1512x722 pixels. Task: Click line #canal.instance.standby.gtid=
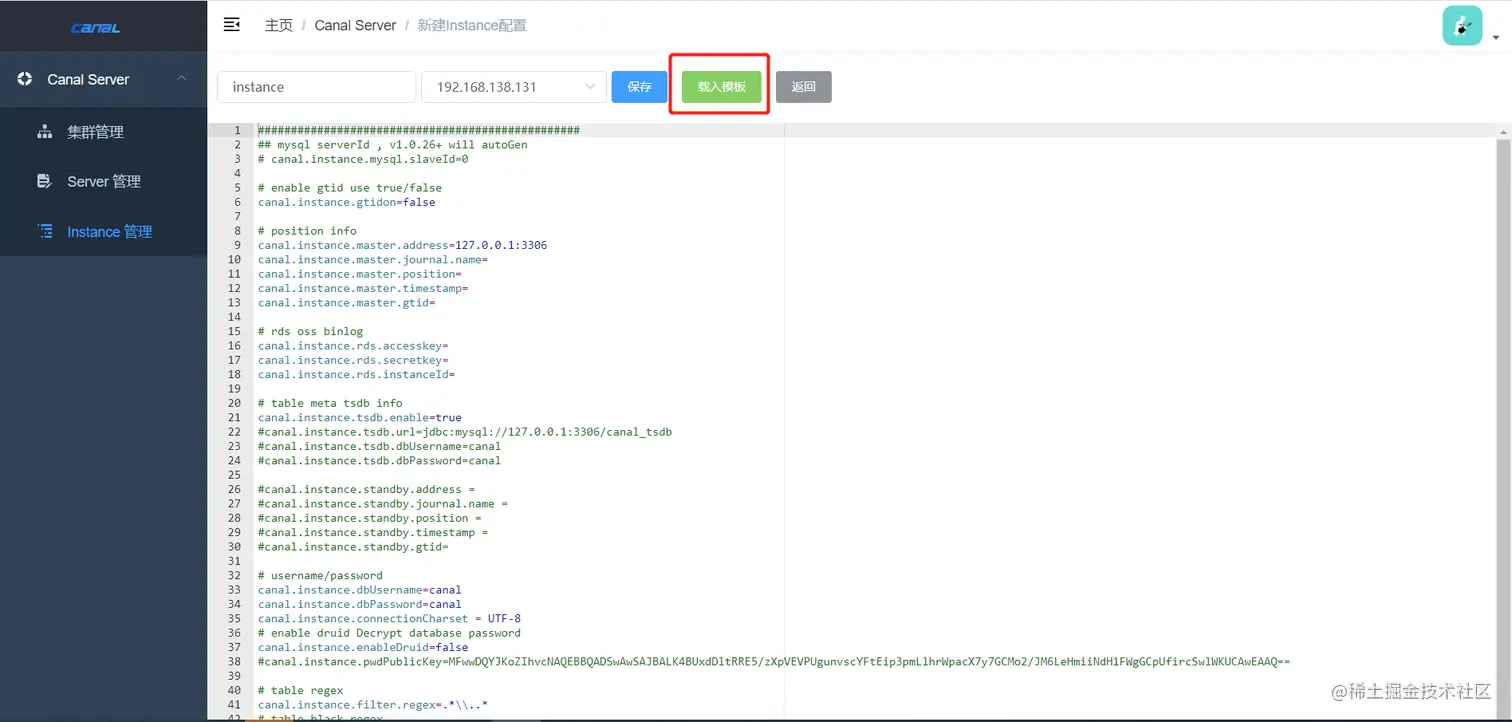click(353, 547)
